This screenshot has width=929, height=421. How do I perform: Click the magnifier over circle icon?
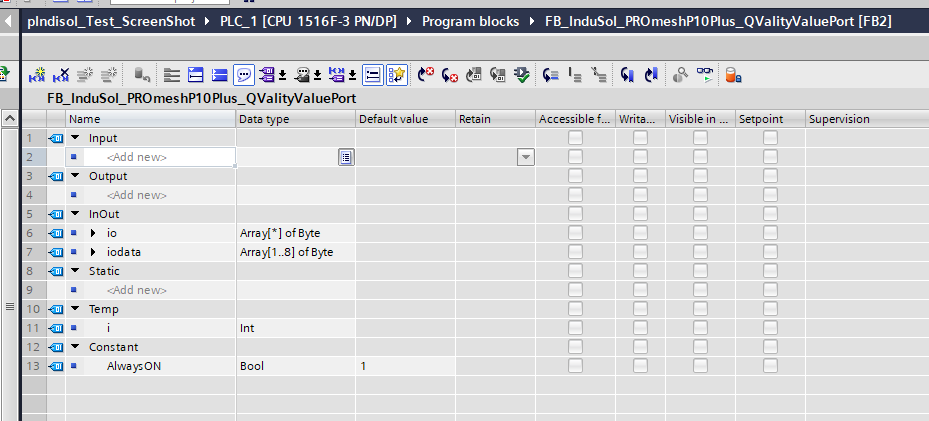pyautogui.click(x=681, y=75)
